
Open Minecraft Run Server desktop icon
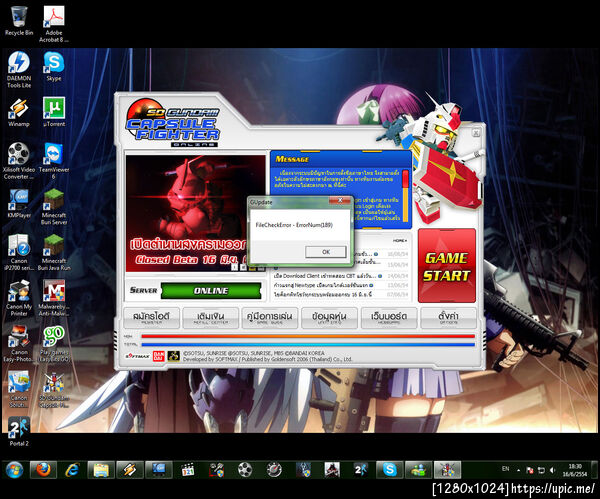(x=54, y=207)
